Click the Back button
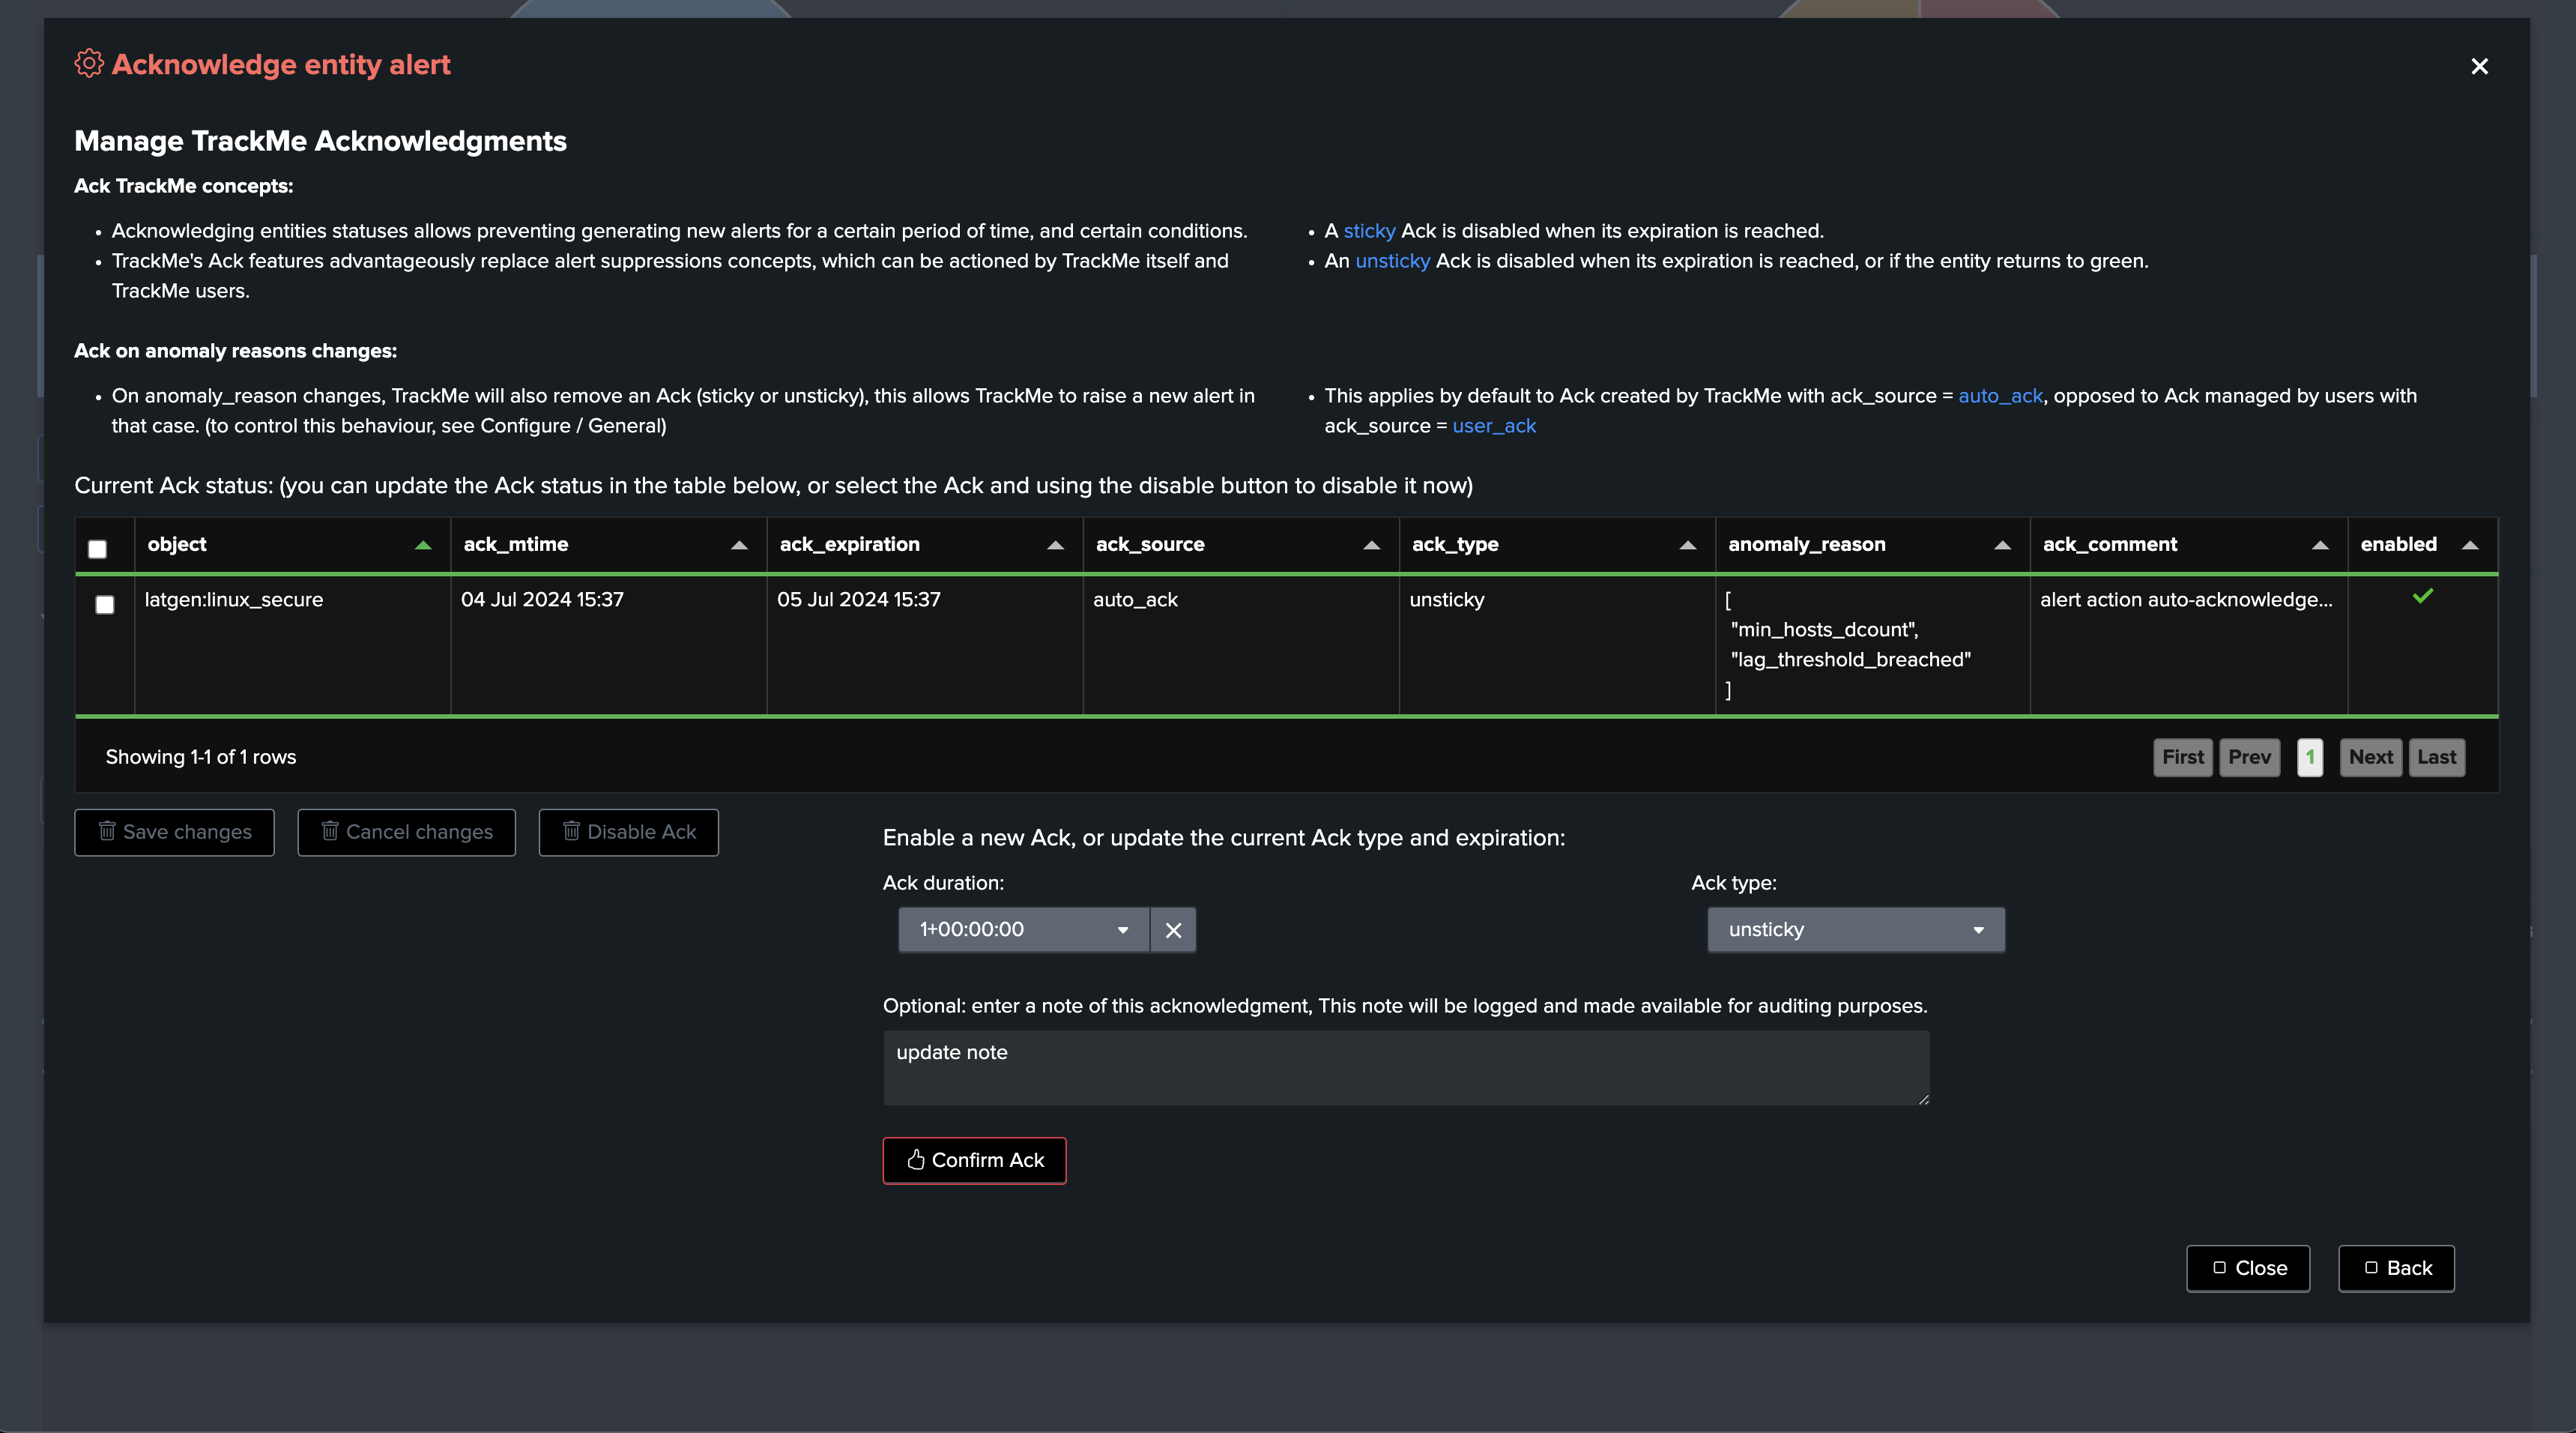The image size is (2576, 1433). pos(2396,1268)
